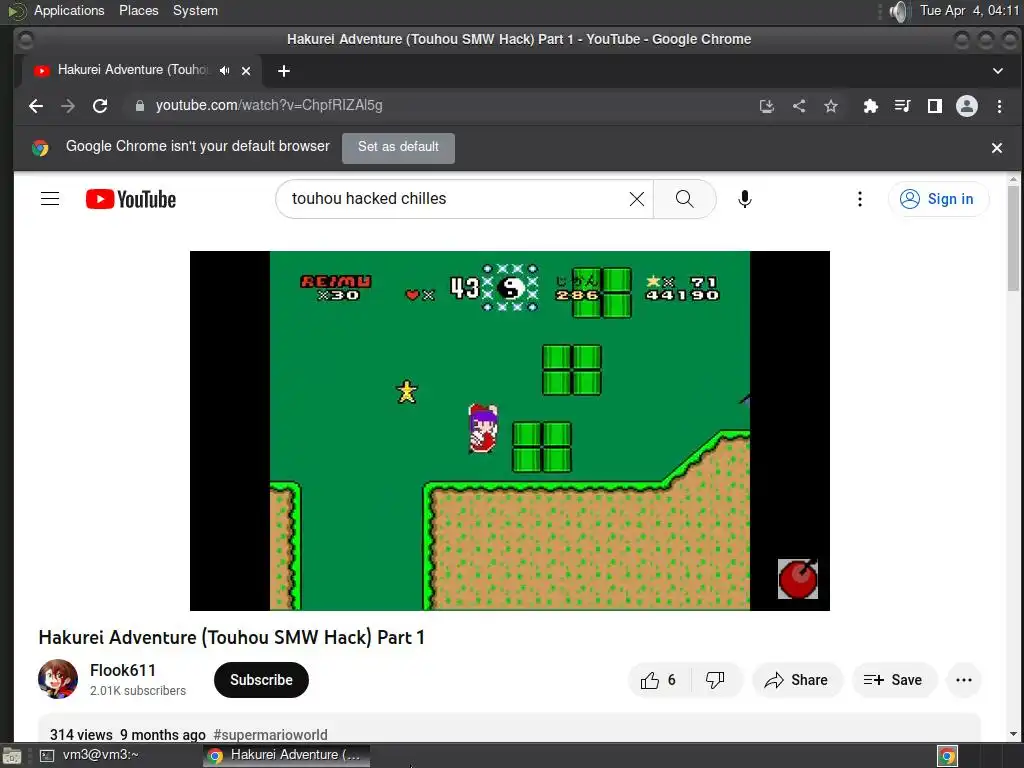Click Set as default button
Image resolution: width=1024 pixels, height=768 pixels.
[398, 147]
